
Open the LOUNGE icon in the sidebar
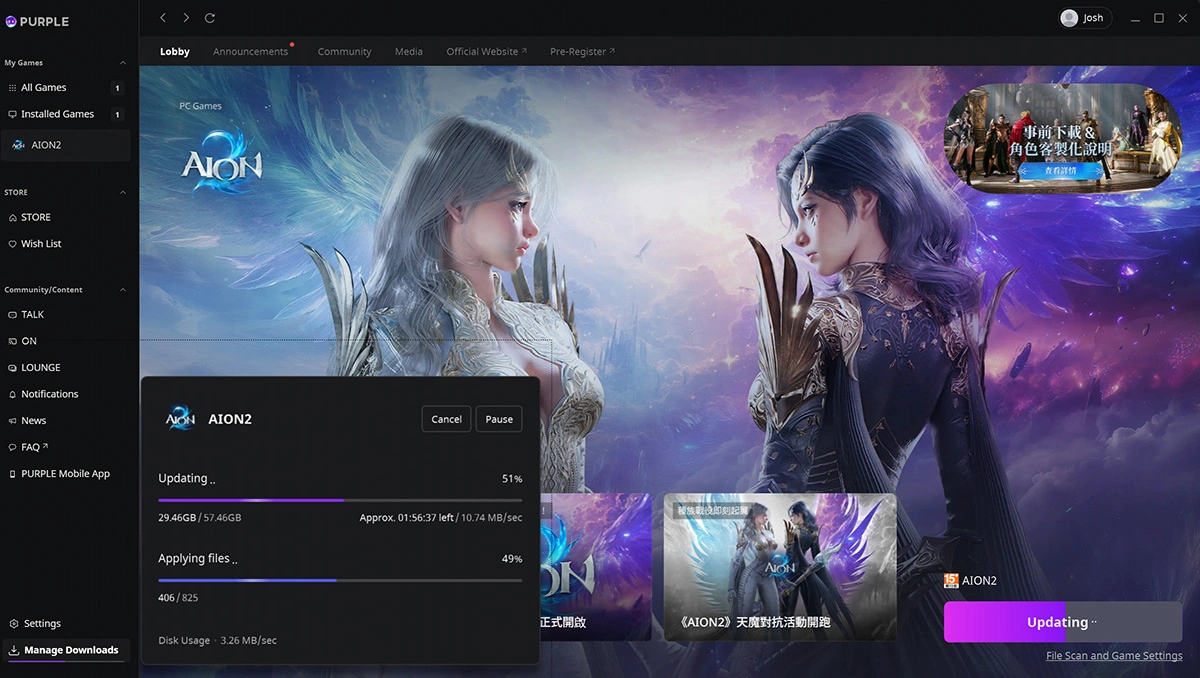point(11,367)
